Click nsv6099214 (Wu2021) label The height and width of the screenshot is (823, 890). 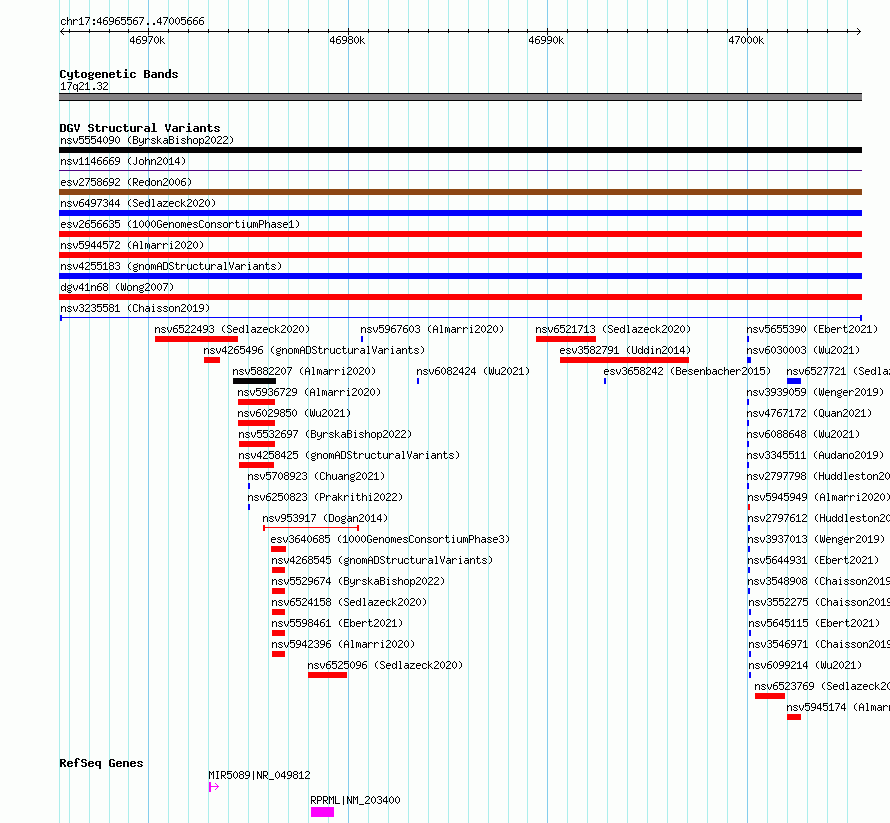pos(805,665)
